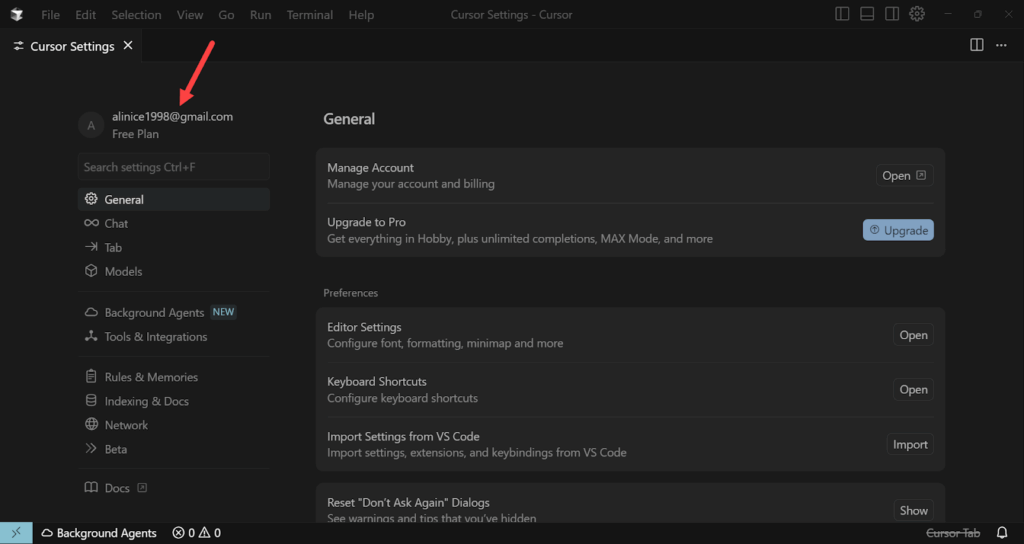Open Rules & Memories section
1024x544 pixels.
click(x=174, y=377)
